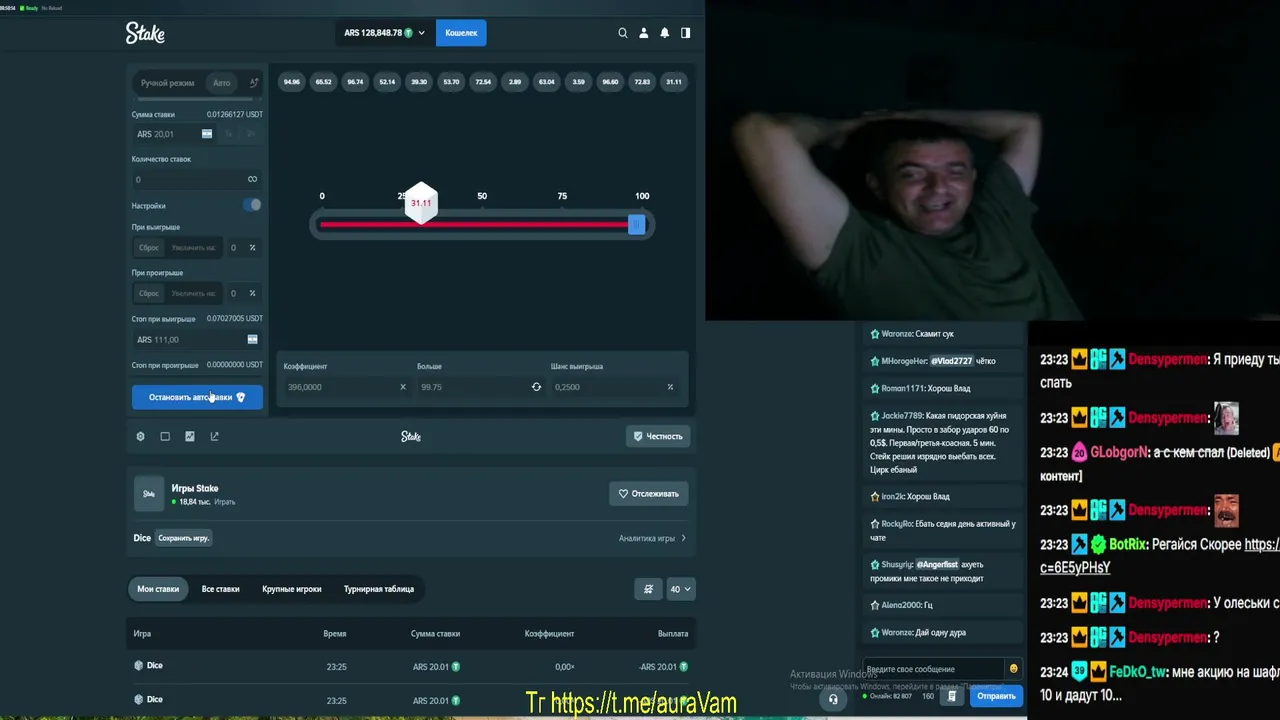Click the Шанс выигрыша field
This screenshot has width=1280, height=720.
[614, 387]
